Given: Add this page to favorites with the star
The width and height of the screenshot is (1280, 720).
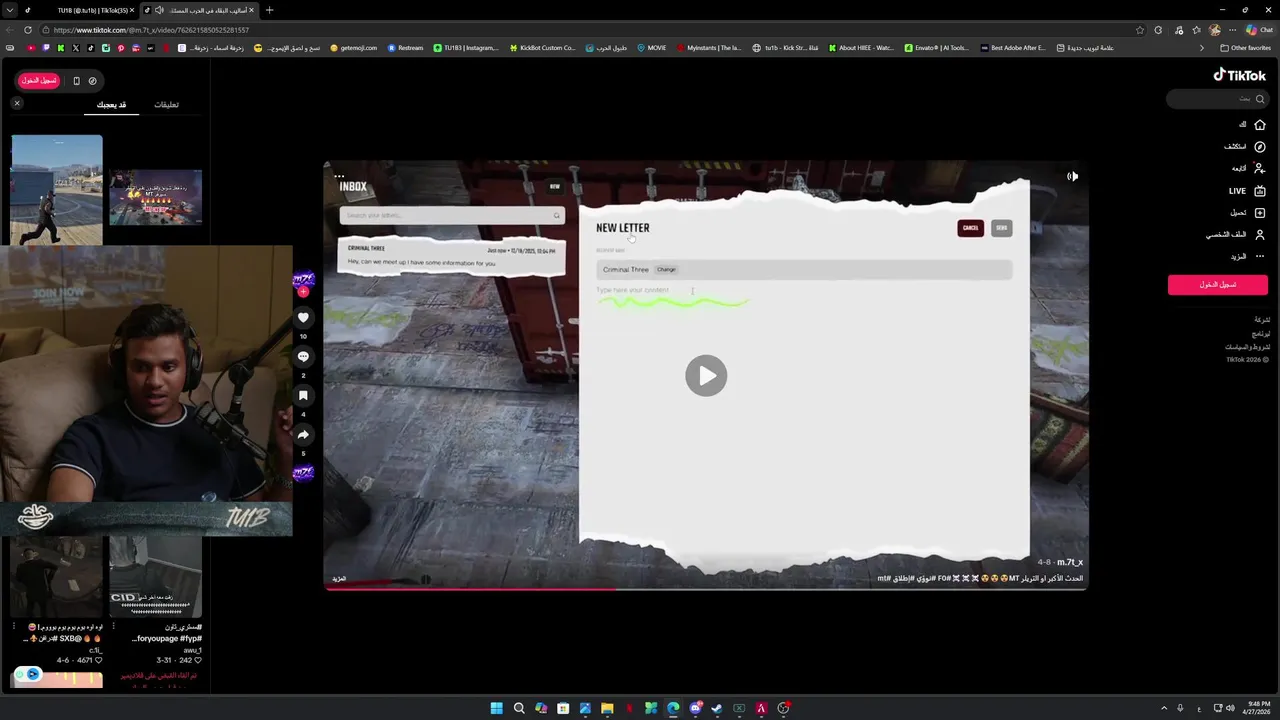Looking at the screenshot, I should [x=1140, y=30].
